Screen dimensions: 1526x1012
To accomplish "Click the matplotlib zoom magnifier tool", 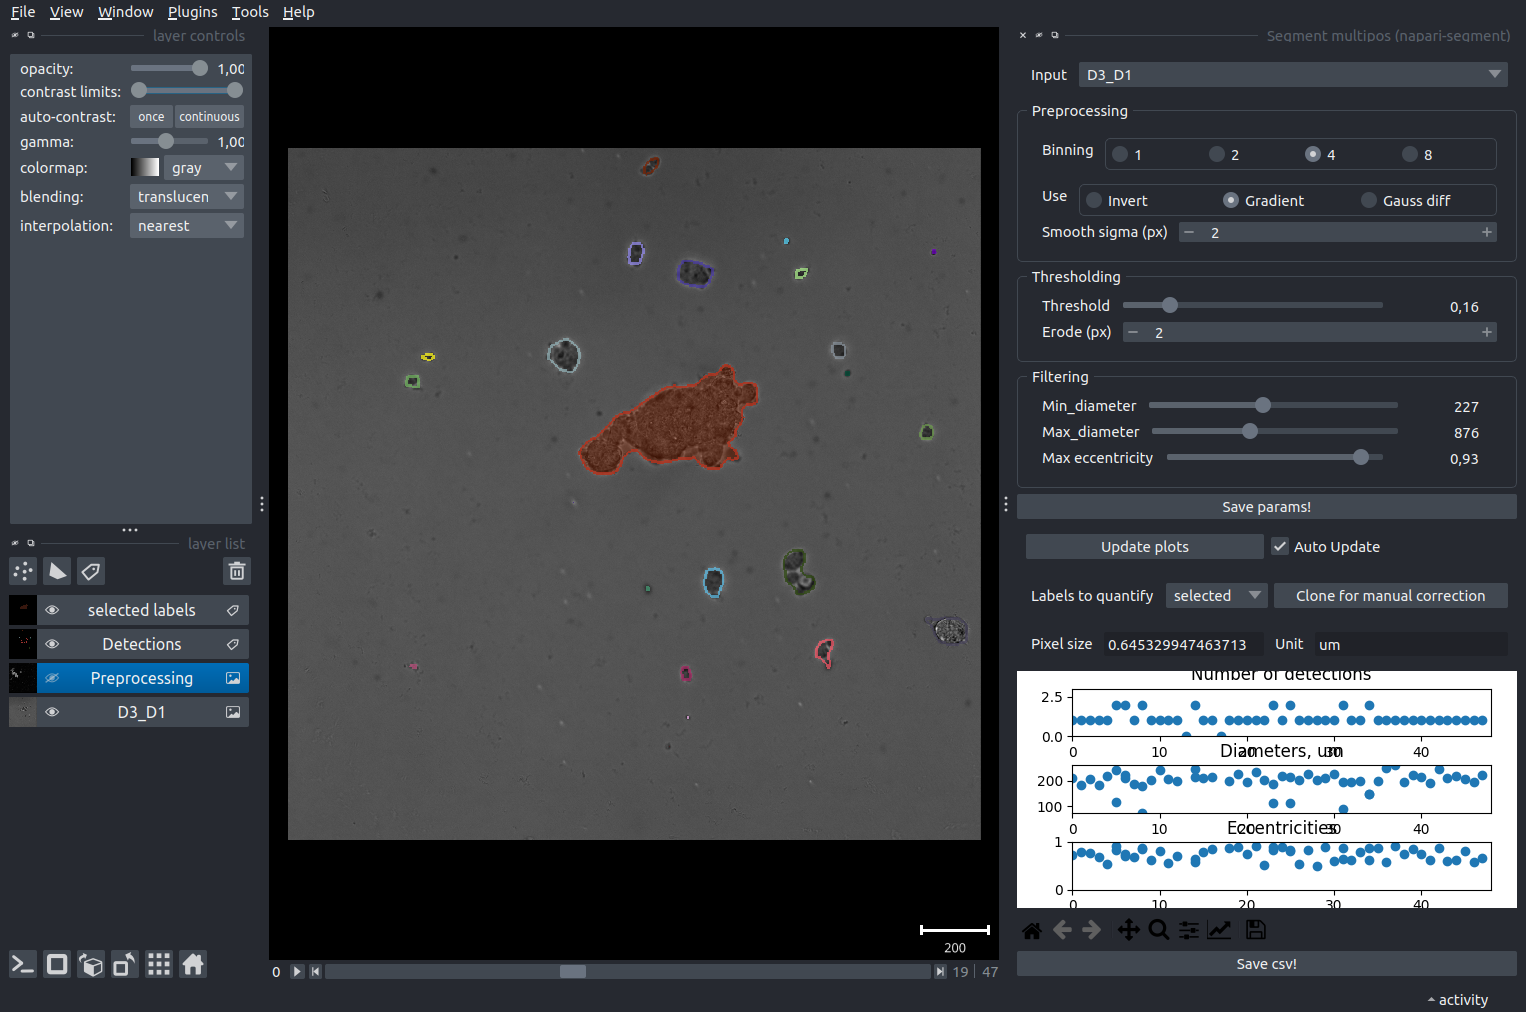I will pos(1159,930).
